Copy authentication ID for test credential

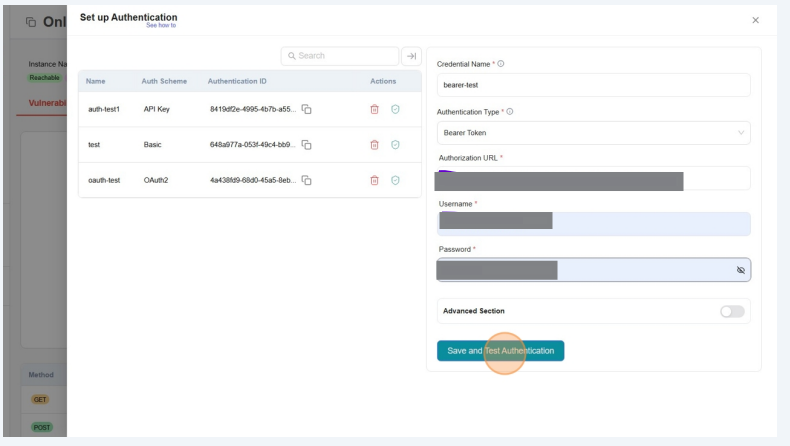[307, 145]
